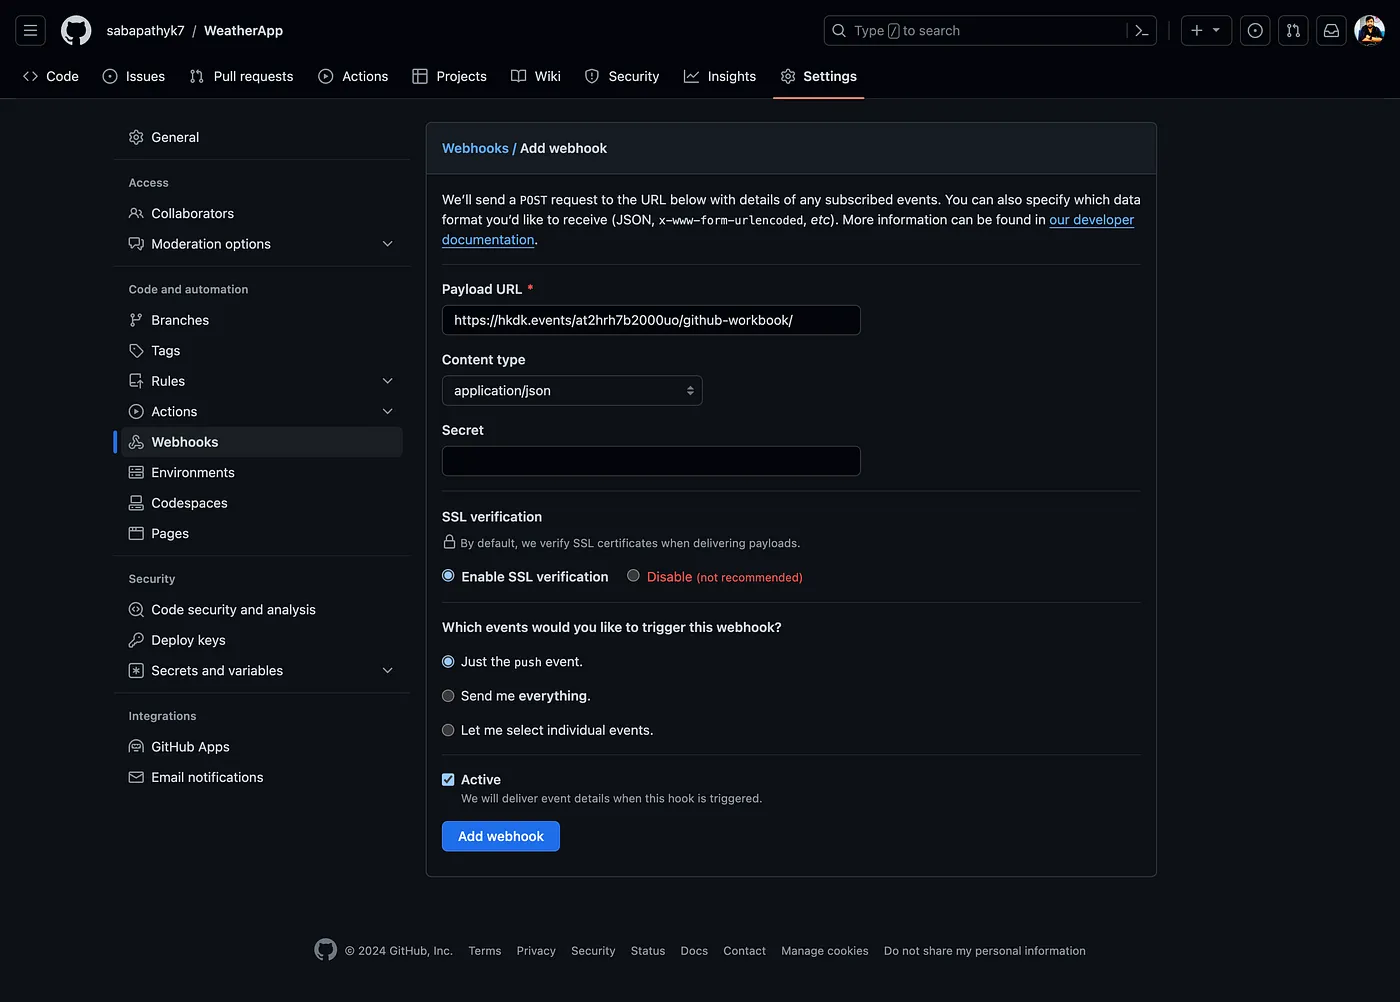Image resolution: width=1400 pixels, height=1002 pixels.
Task: Select the Send me everything option
Action: [447, 695]
